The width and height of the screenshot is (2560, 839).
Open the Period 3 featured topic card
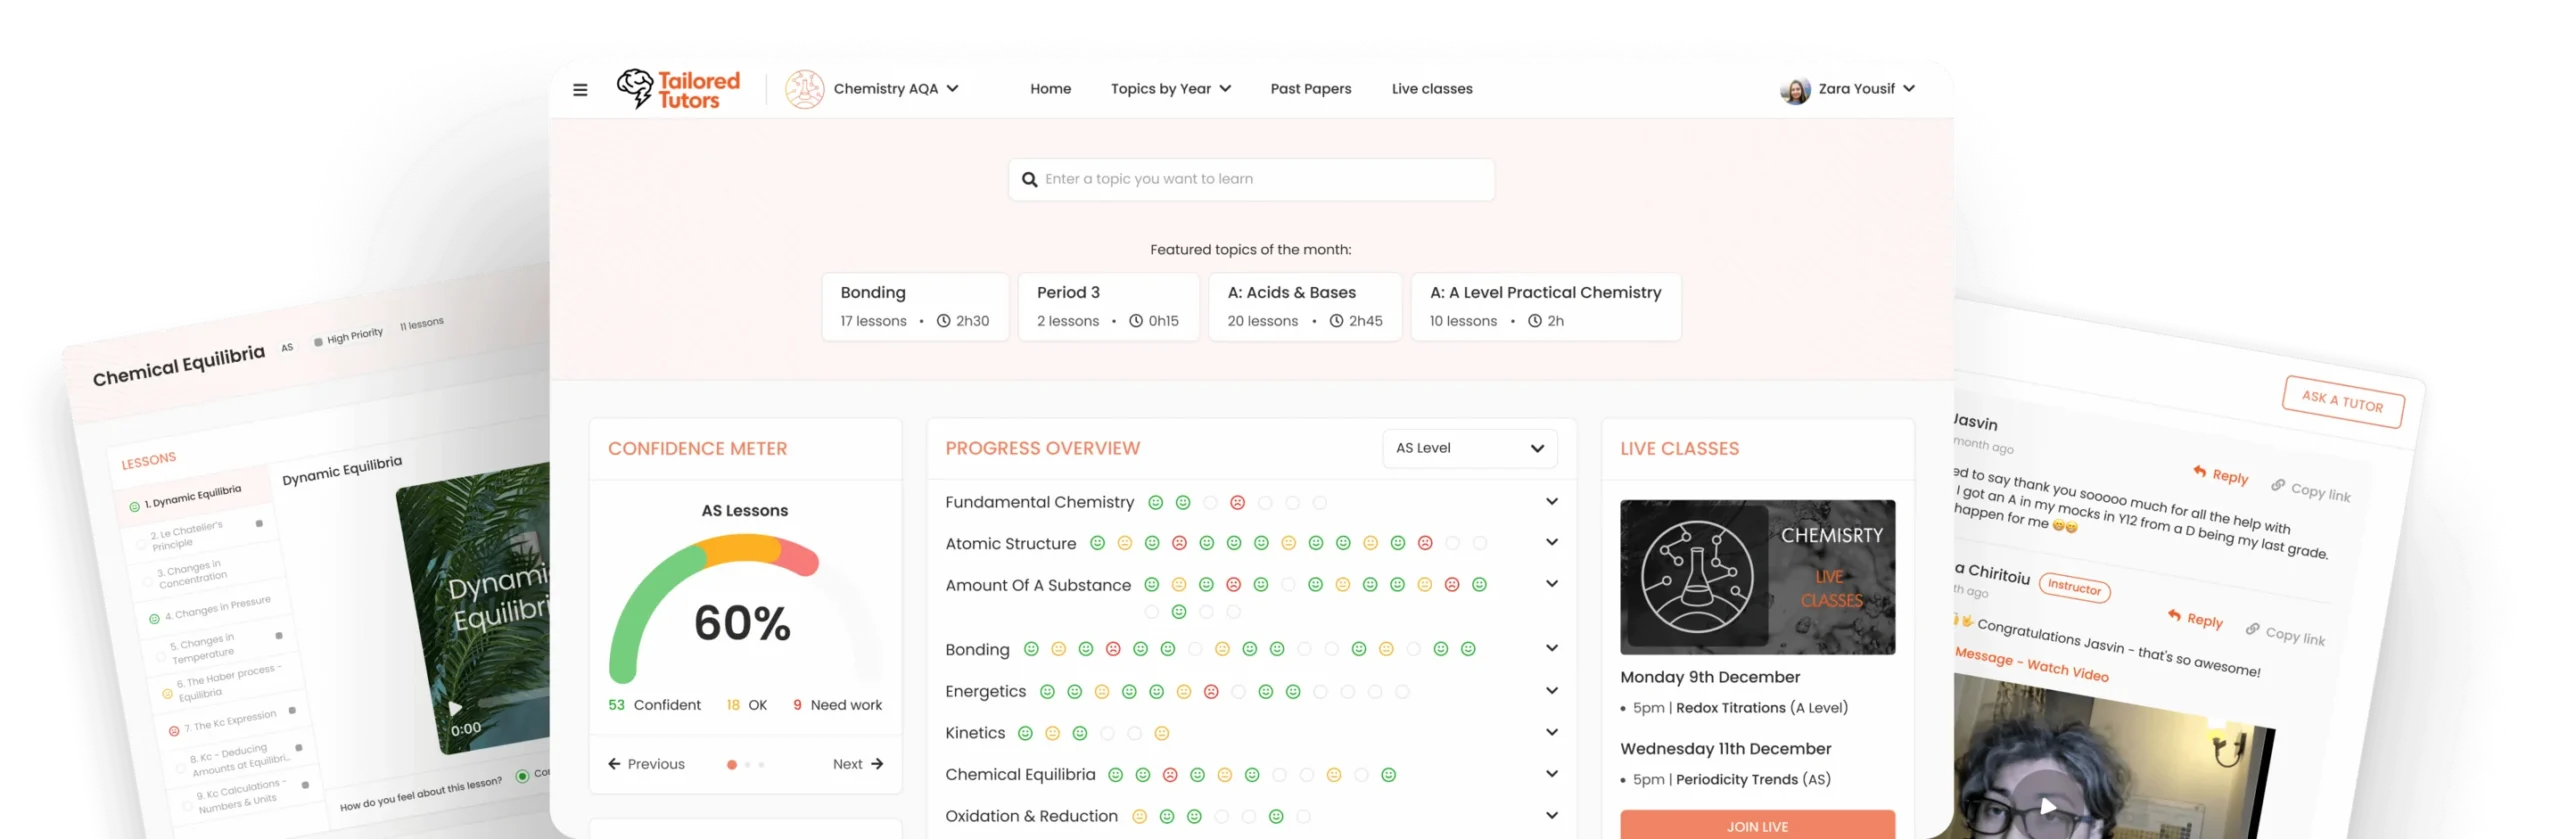[x=1108, y=307]
